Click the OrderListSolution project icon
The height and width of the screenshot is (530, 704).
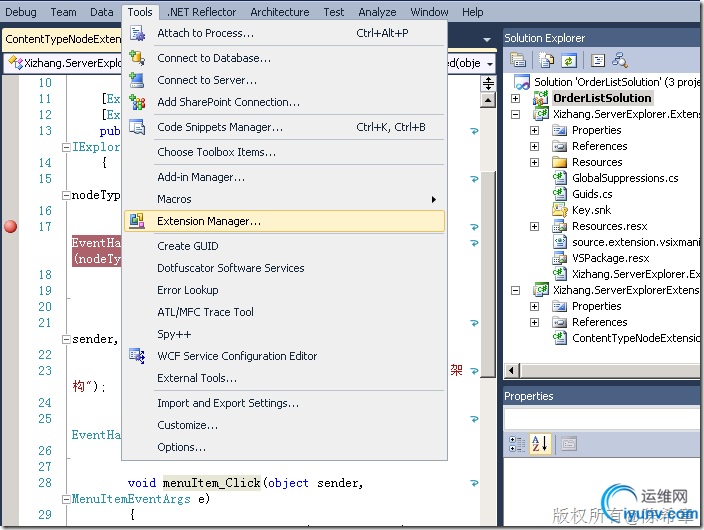(x=541, y=98)
